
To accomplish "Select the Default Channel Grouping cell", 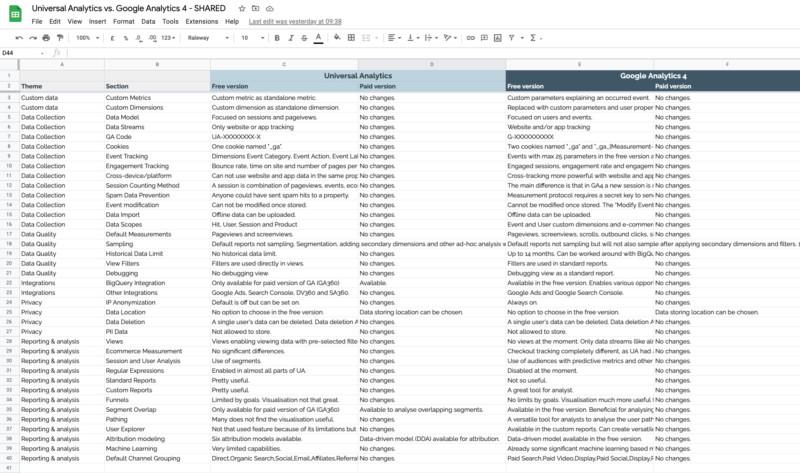I will 157,458.
